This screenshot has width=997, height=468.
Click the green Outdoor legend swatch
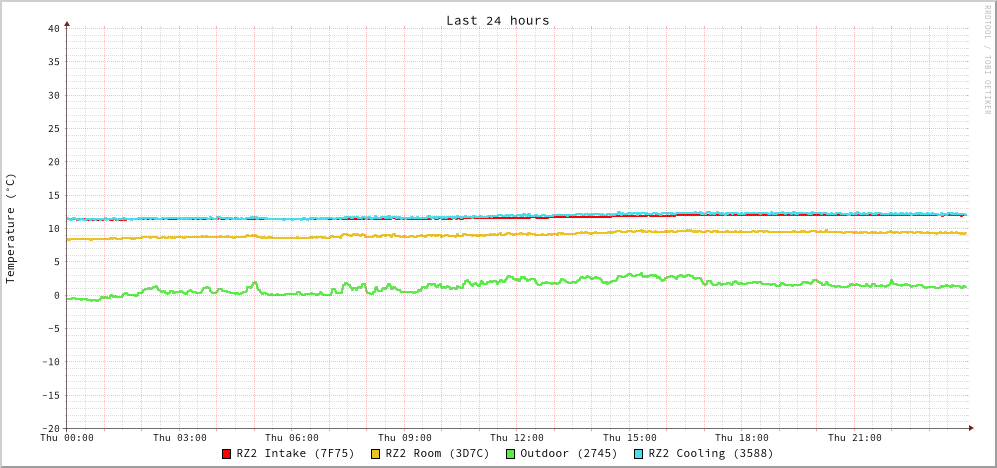[x=510, y=454]
